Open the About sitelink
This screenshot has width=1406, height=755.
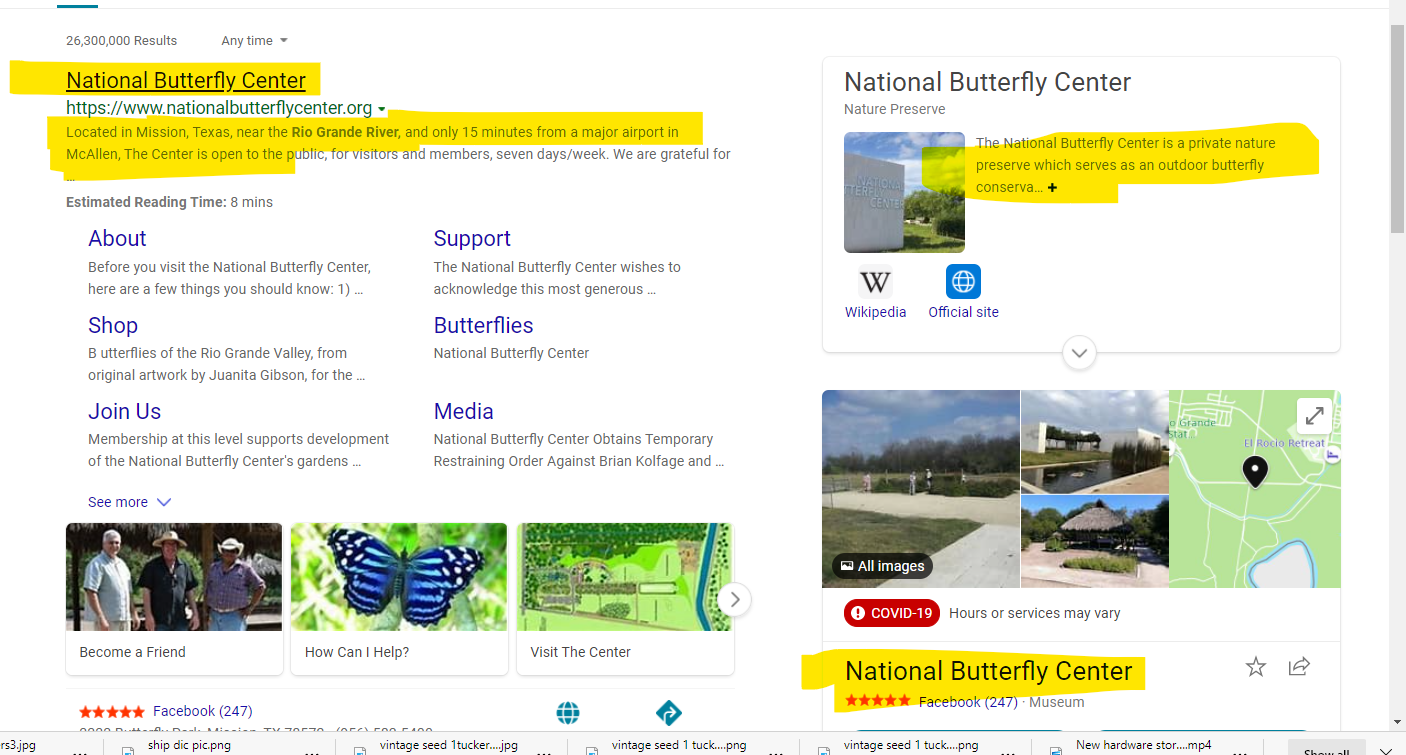pos(117,238)
